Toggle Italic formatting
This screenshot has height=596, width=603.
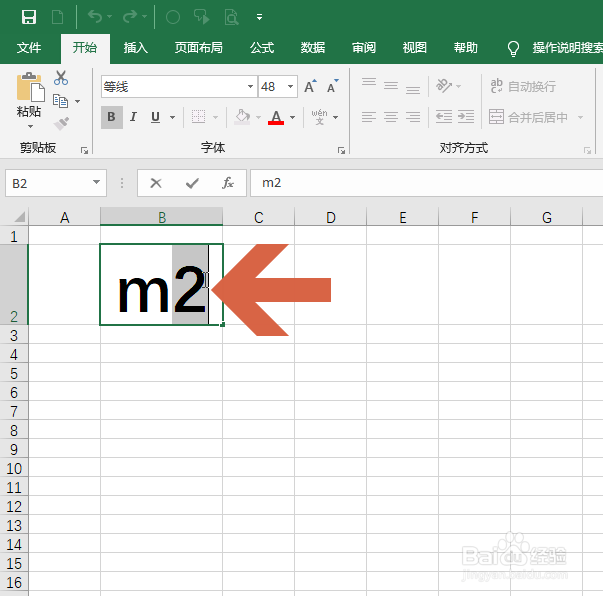click(x=133, y=117)
